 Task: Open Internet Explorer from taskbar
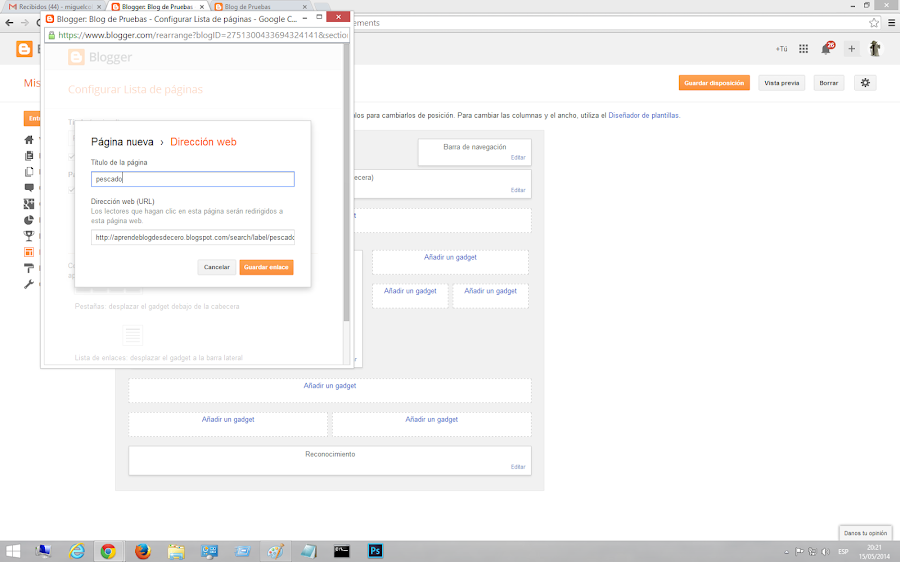pos(76,551)
